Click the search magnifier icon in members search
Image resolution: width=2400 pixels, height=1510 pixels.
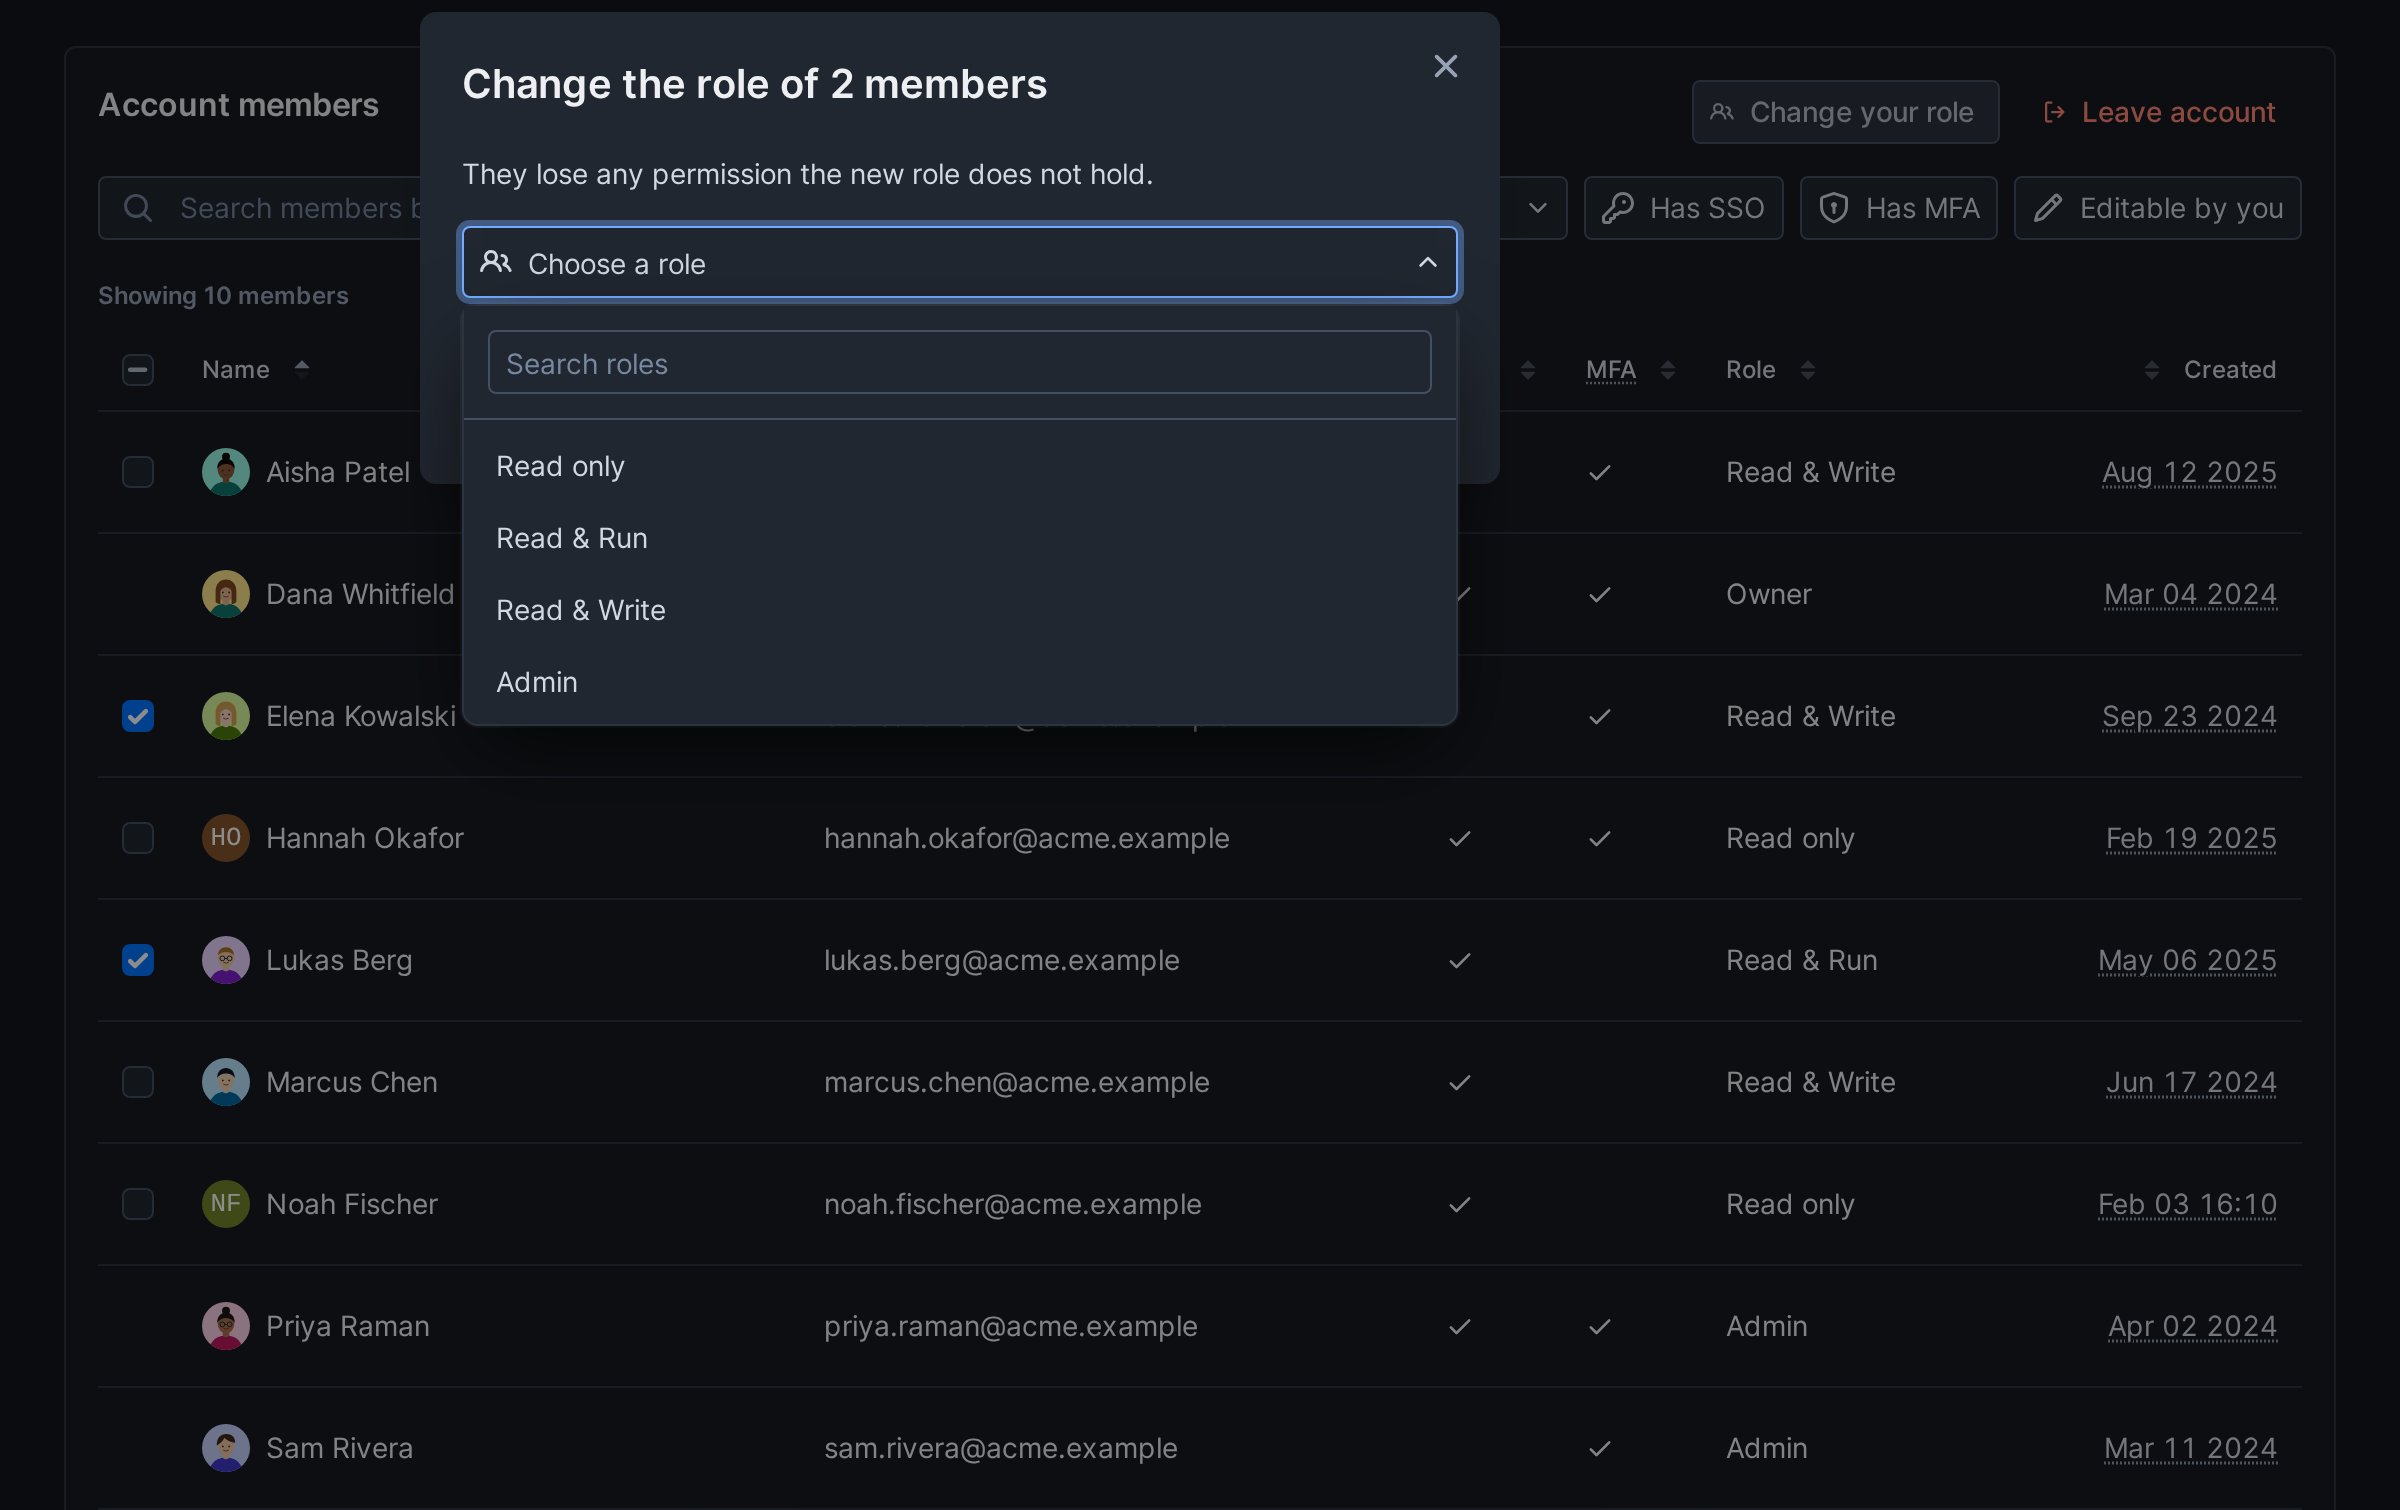[138, 208]
